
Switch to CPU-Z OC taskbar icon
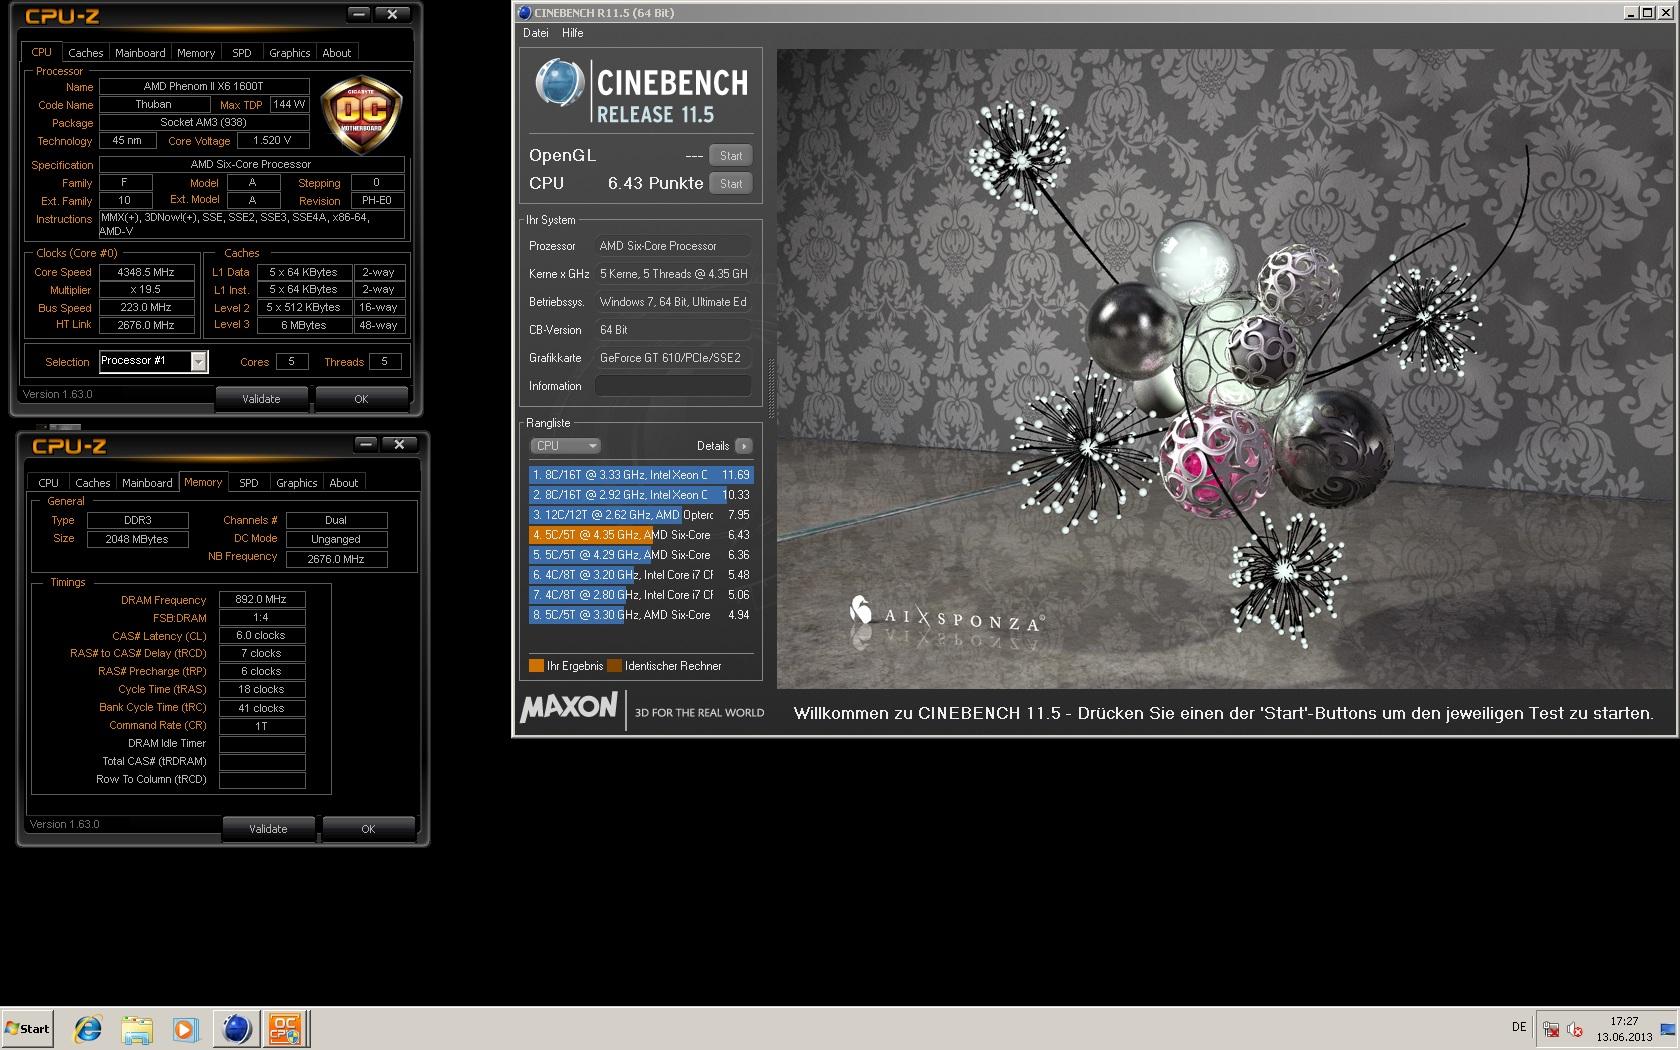[285, 1029]
